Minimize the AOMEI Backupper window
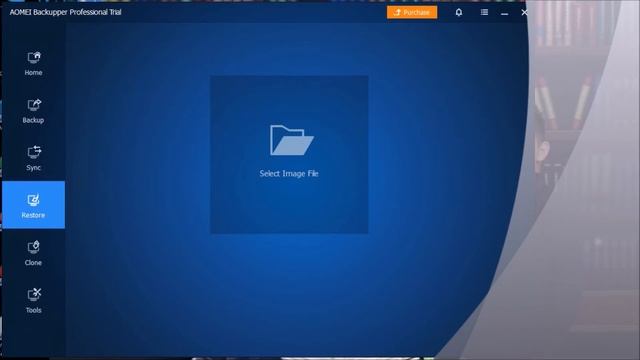The image size is (640, 360). click(x=504, y=13)
